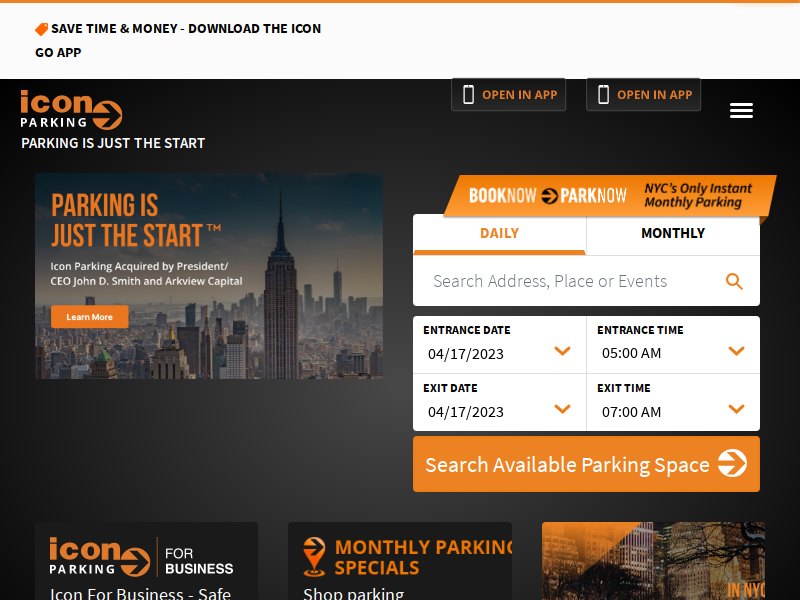This screenshot has height=600, width=800.
Task: Click the Monthly Parking Specials pin icon
Action: point(314,557)
